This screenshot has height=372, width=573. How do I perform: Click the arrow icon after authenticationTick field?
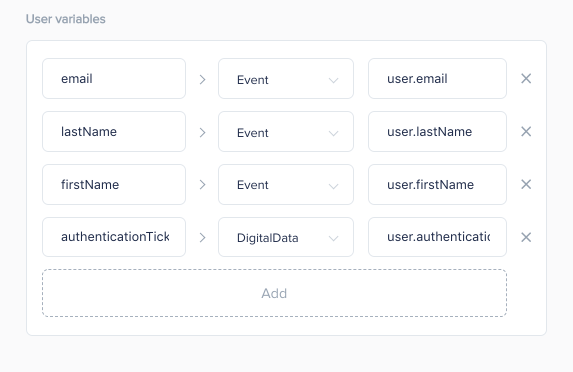coord(202,238)
